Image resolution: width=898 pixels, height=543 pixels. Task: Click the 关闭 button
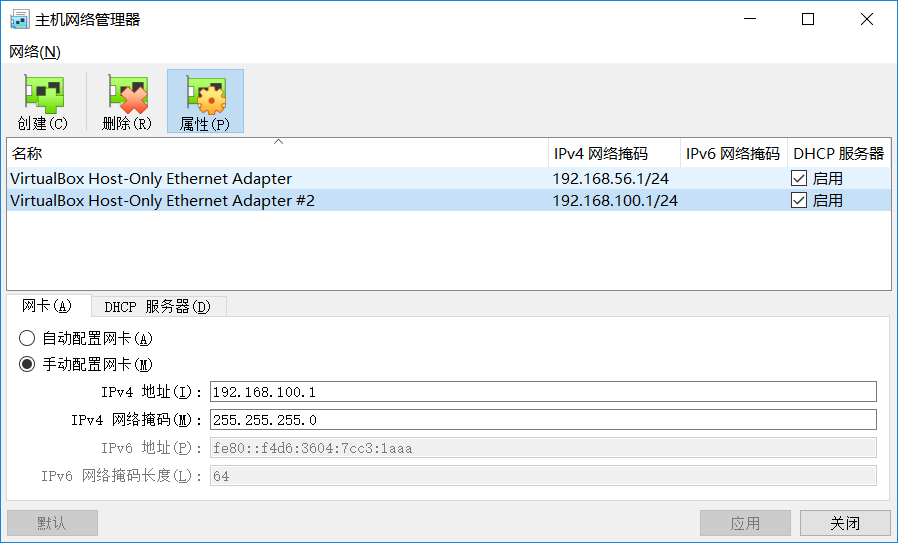point(845,523)
